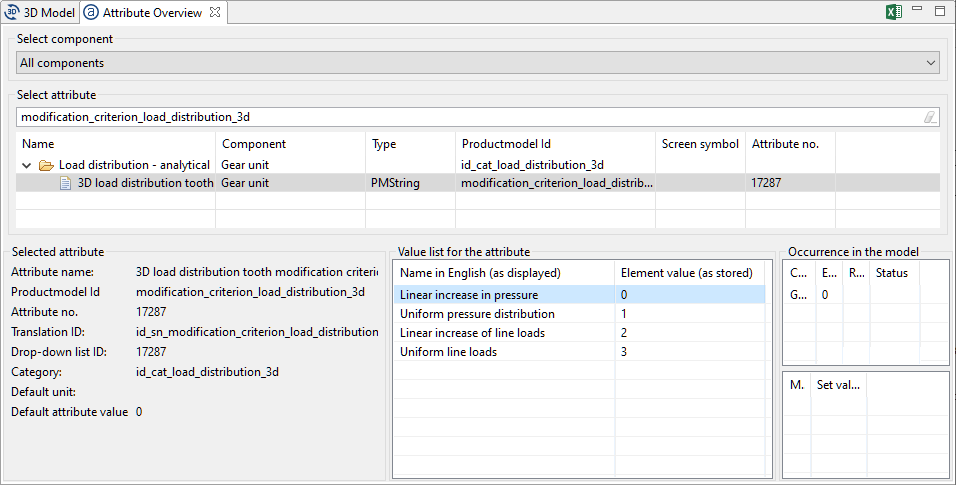Click the Status column header in Occurrence

click(x=891, y=273)
